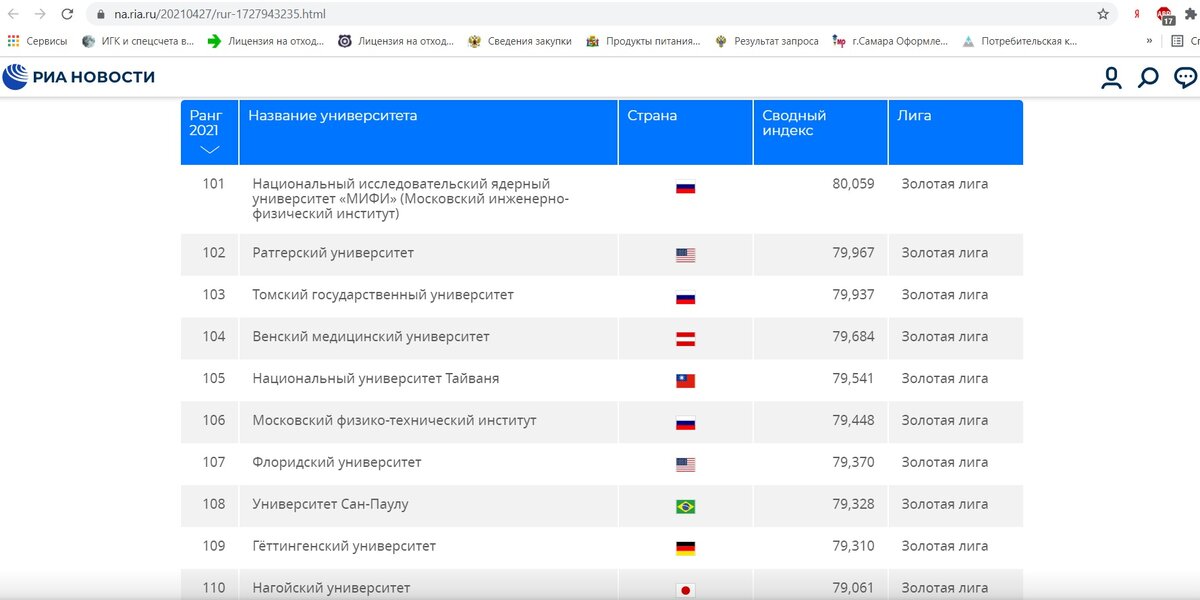Open the Extensions puzzle icon
Image resolution: width=1200 pixels, height=600 pixels.
[x=1191, y=14]
